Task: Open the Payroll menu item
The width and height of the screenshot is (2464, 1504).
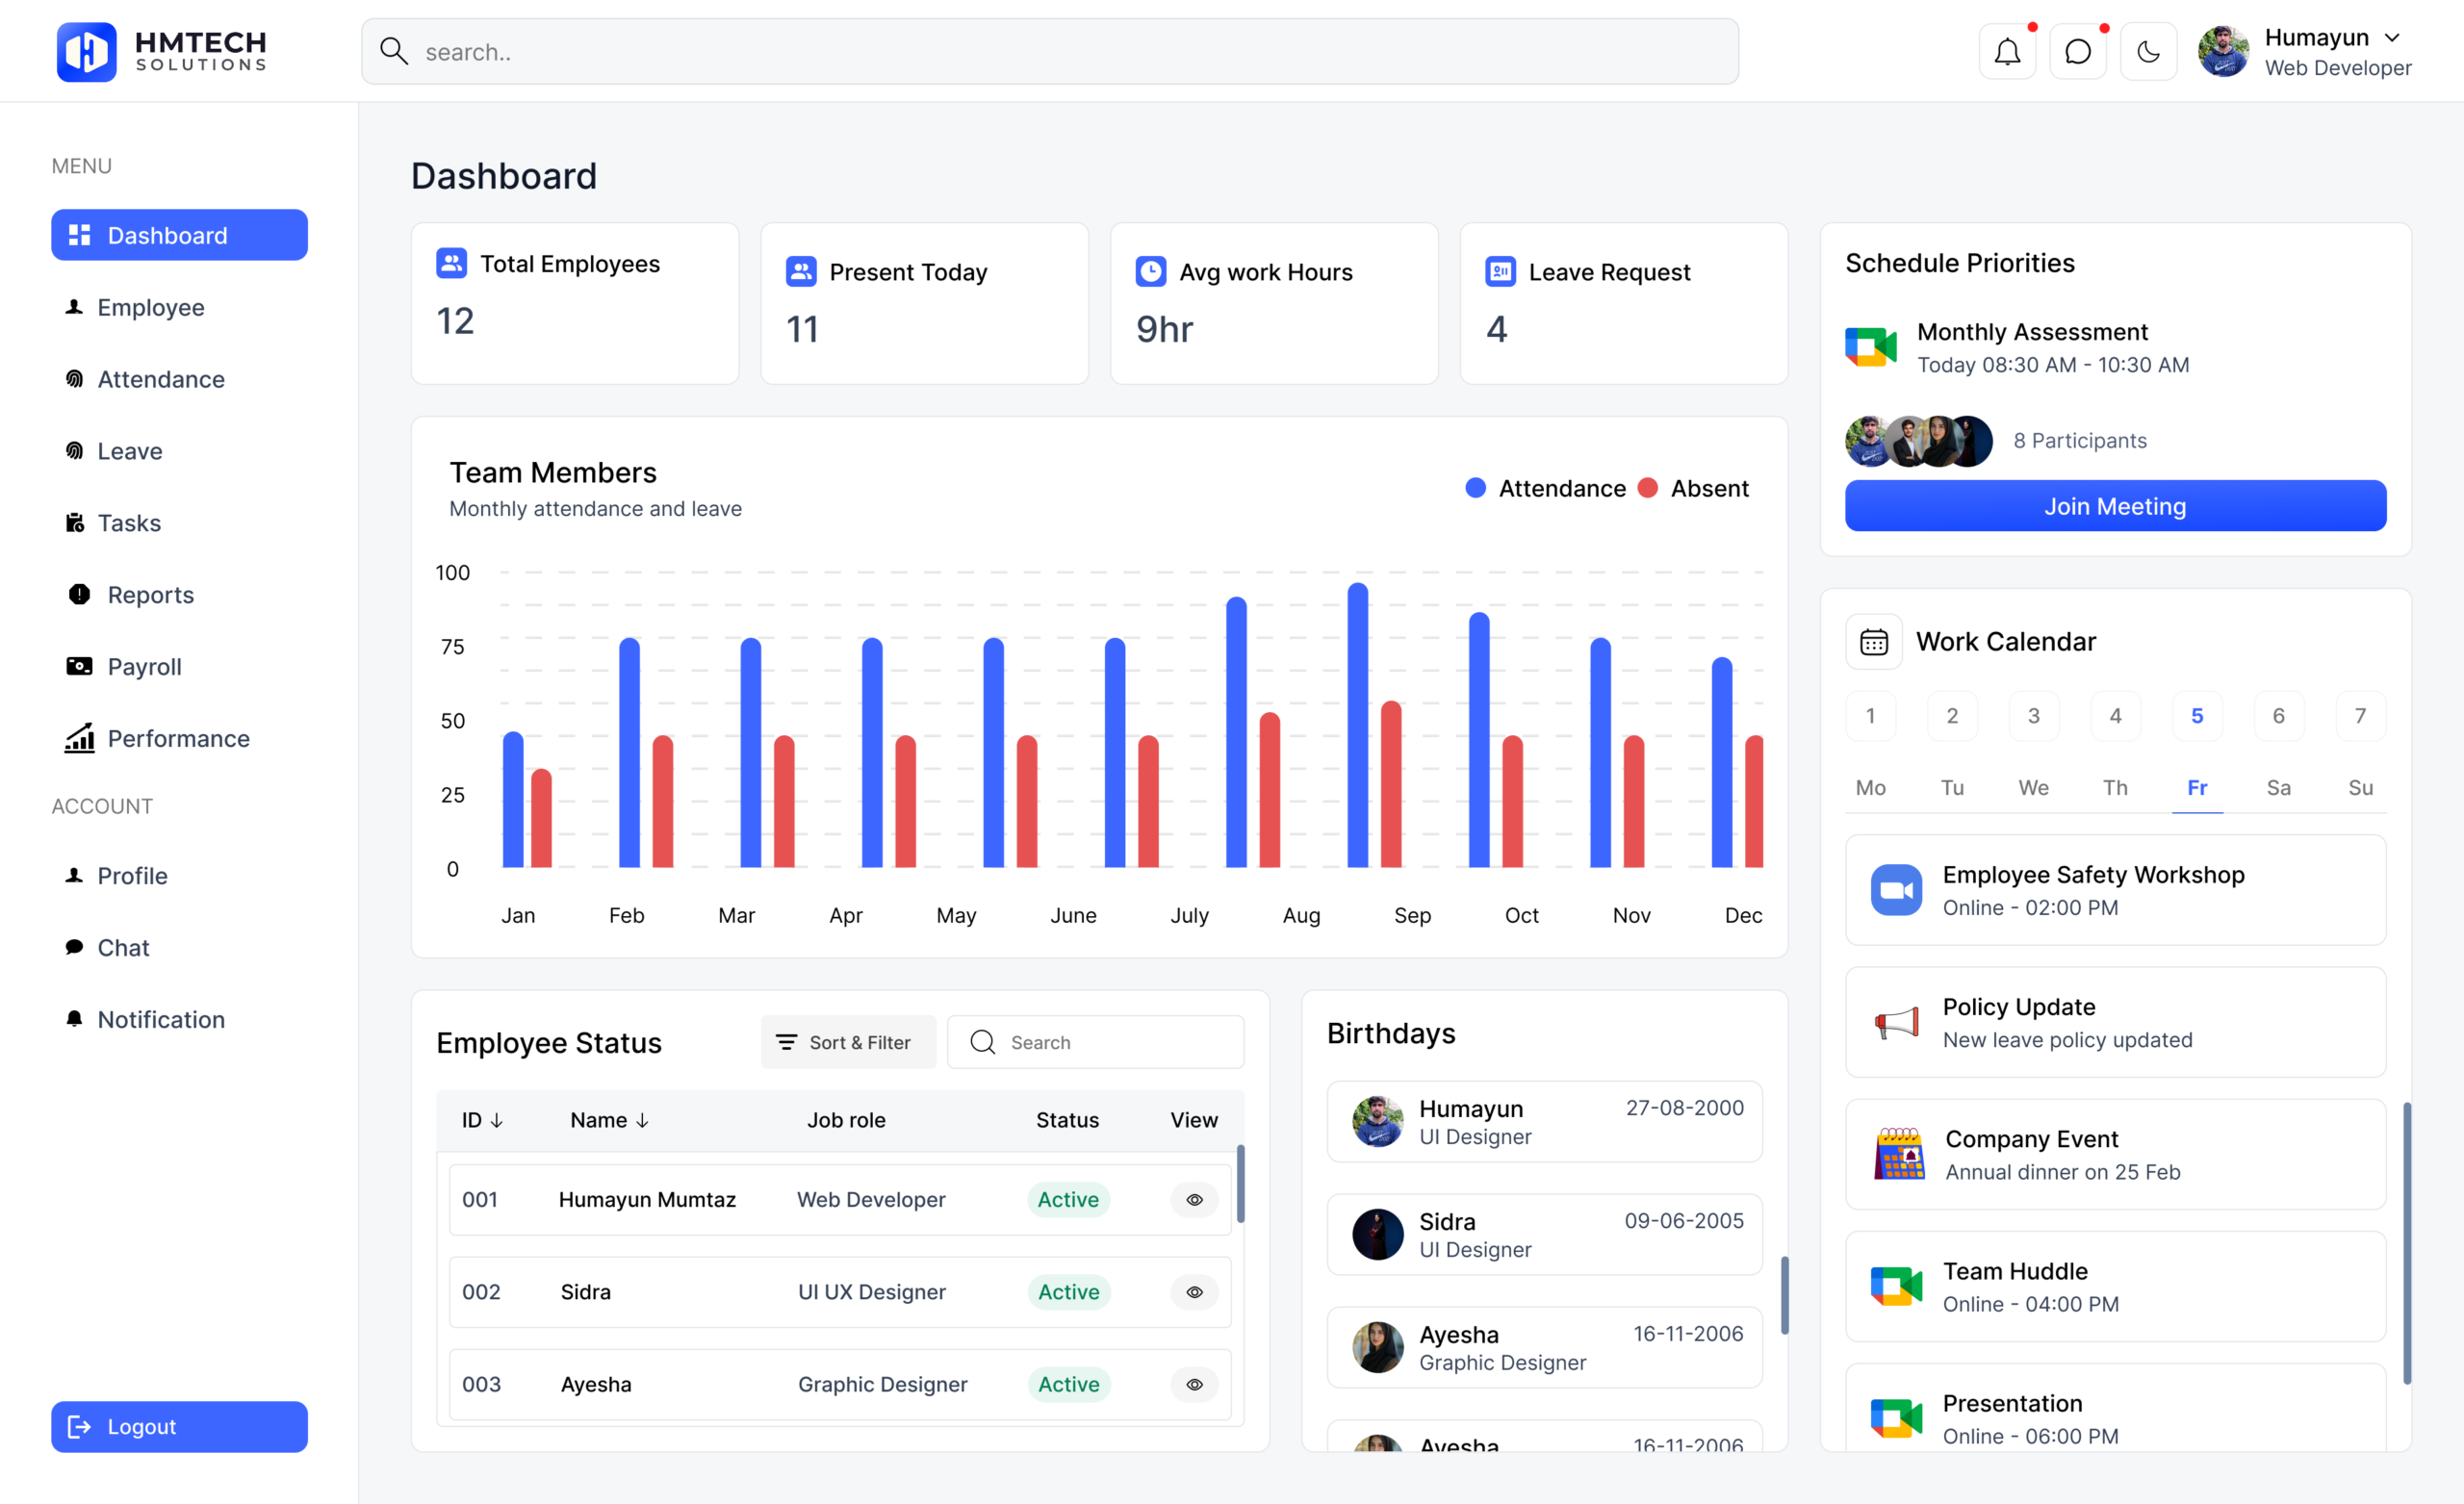Action: click(x=143, y=666)
